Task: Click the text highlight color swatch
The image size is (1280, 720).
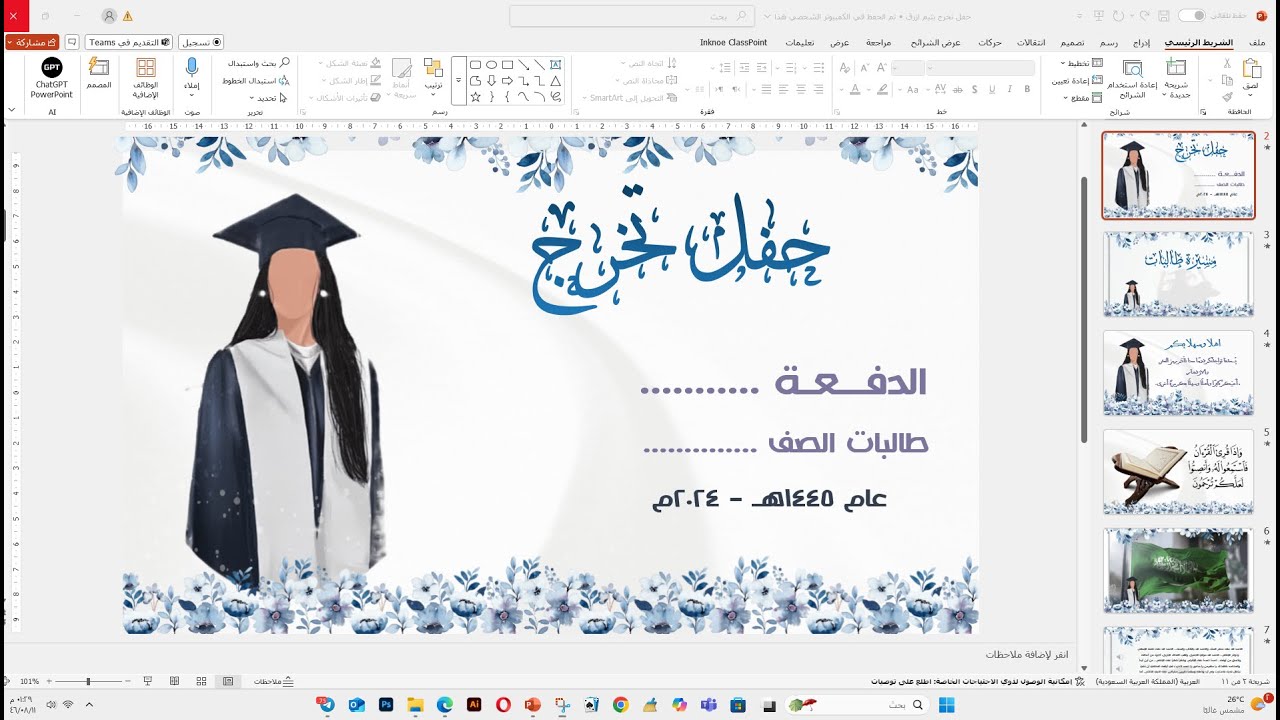Action: 882,89
